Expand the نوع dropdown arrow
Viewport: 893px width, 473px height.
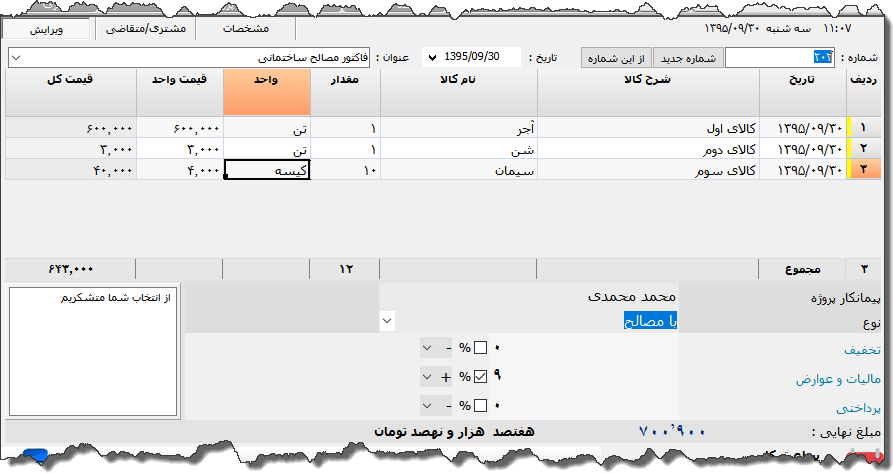[387, 321]
